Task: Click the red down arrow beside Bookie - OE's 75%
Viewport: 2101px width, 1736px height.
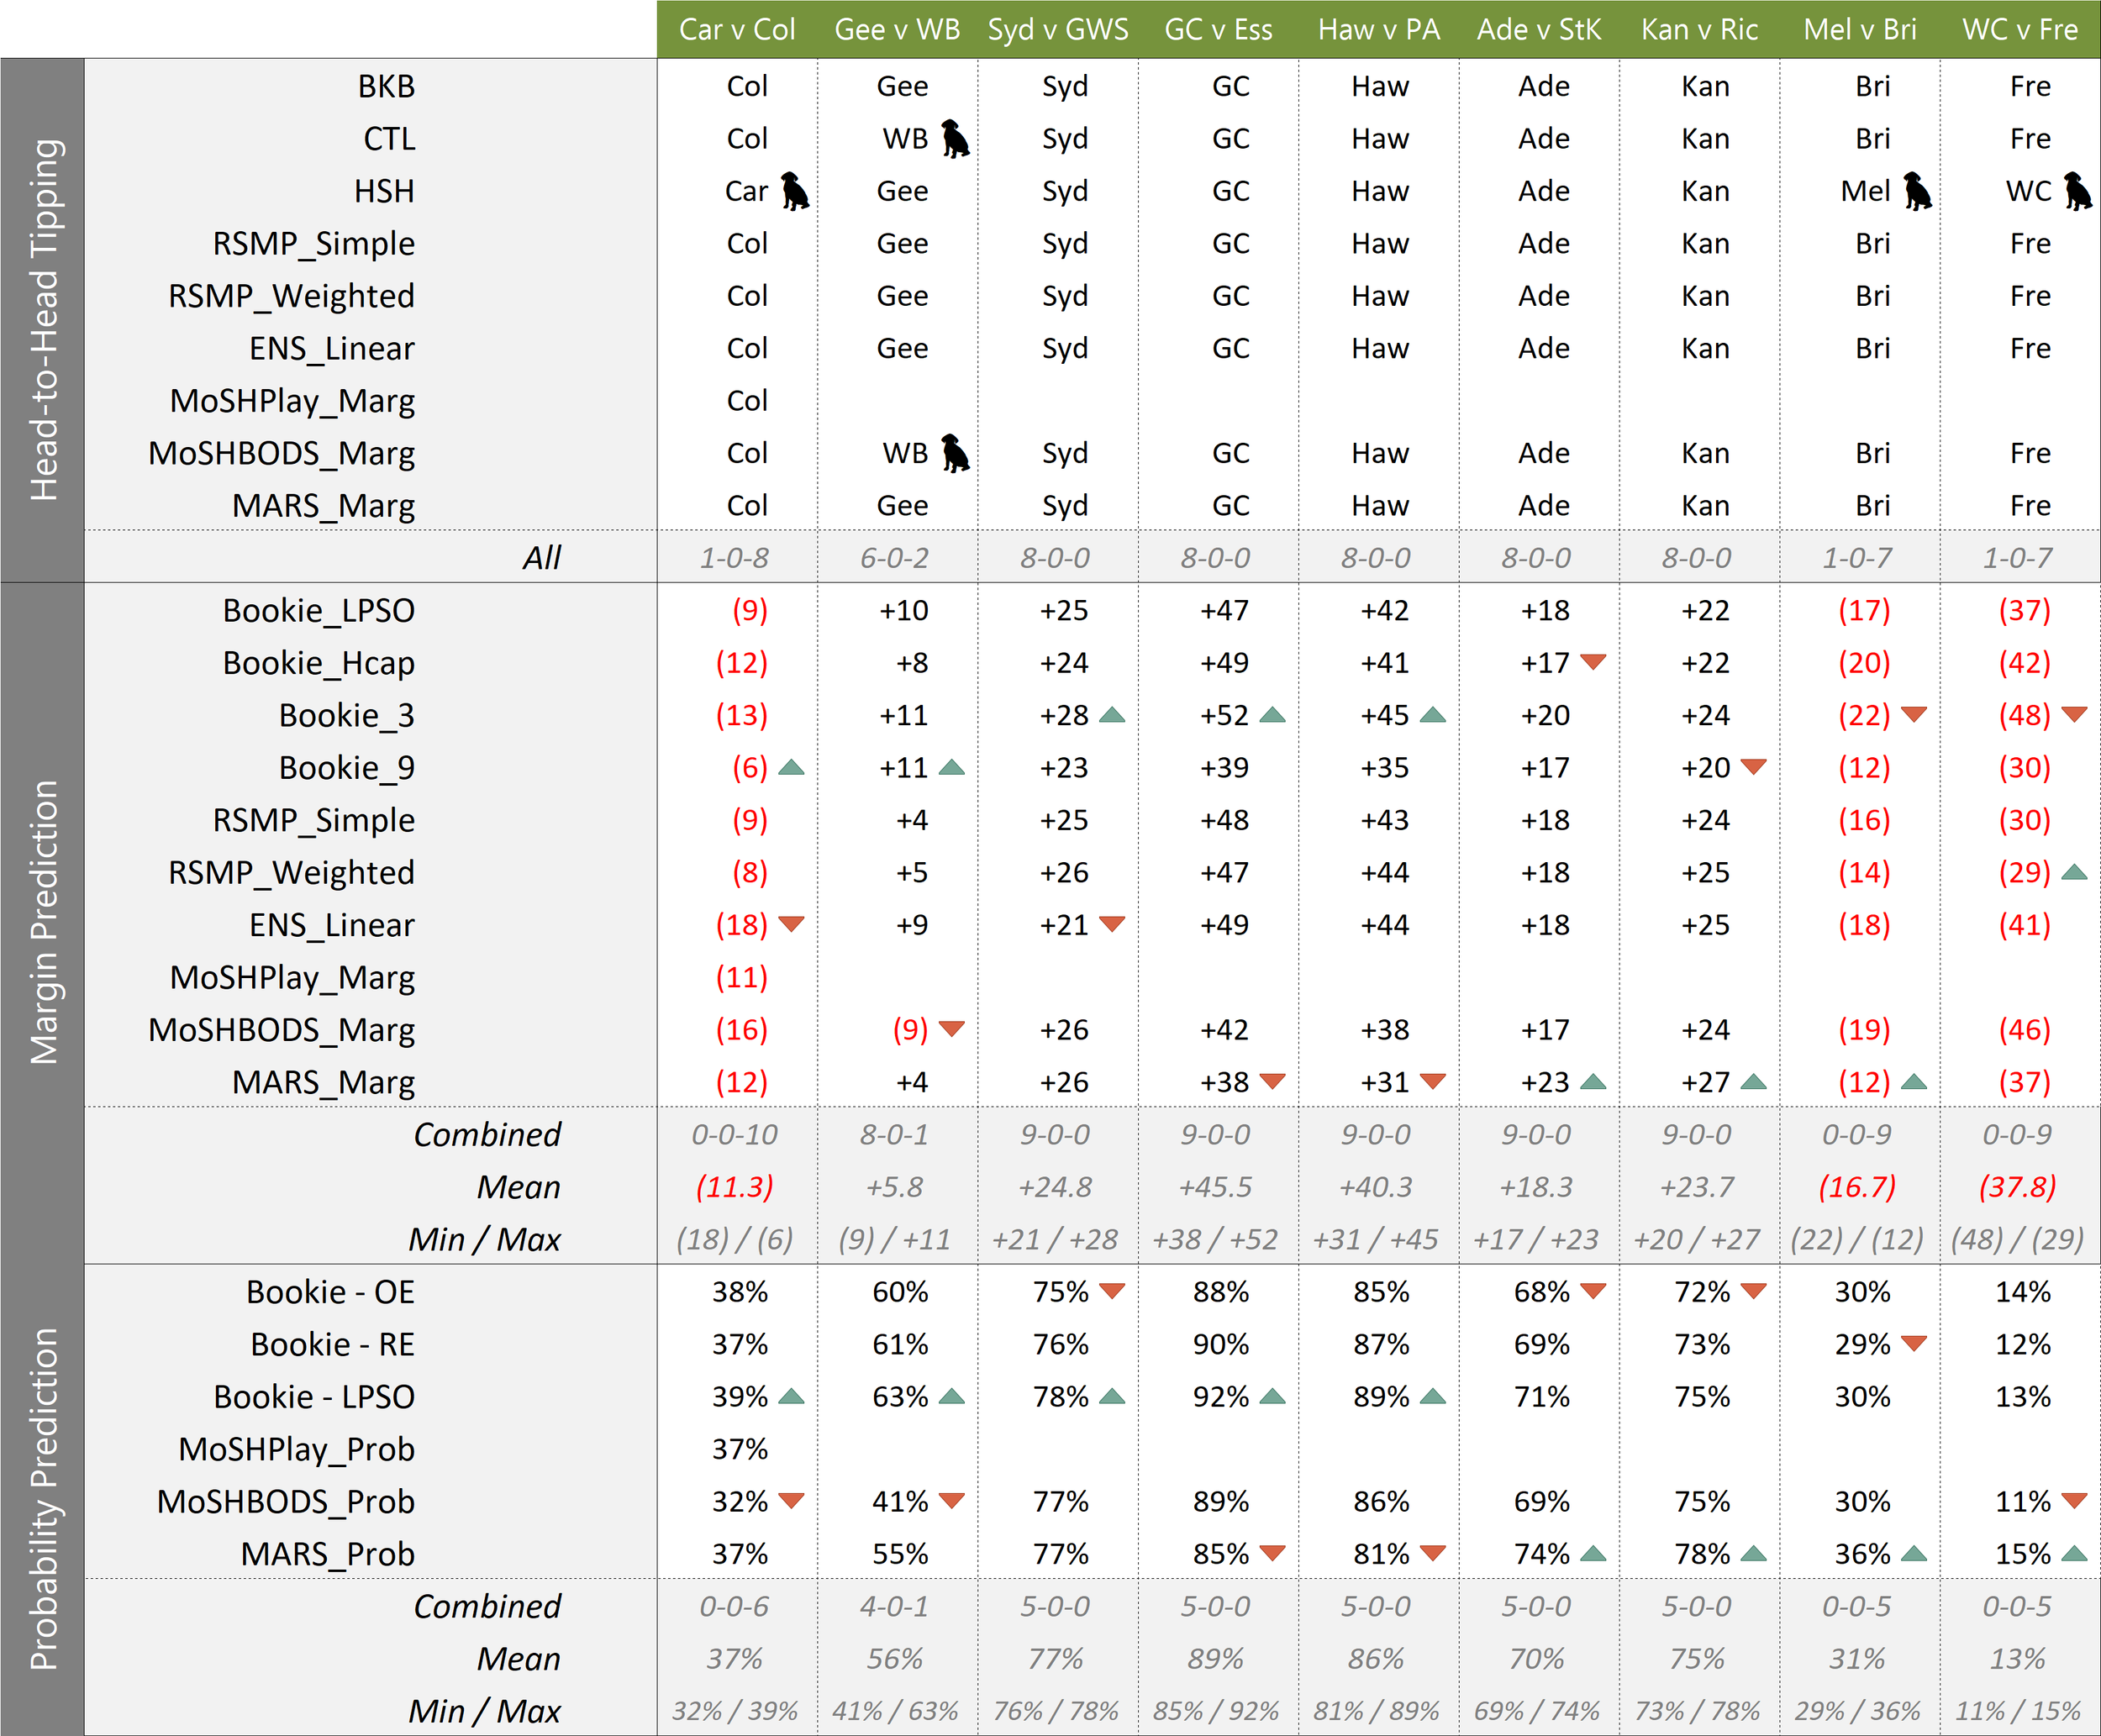Action: pos(1112,1291)
